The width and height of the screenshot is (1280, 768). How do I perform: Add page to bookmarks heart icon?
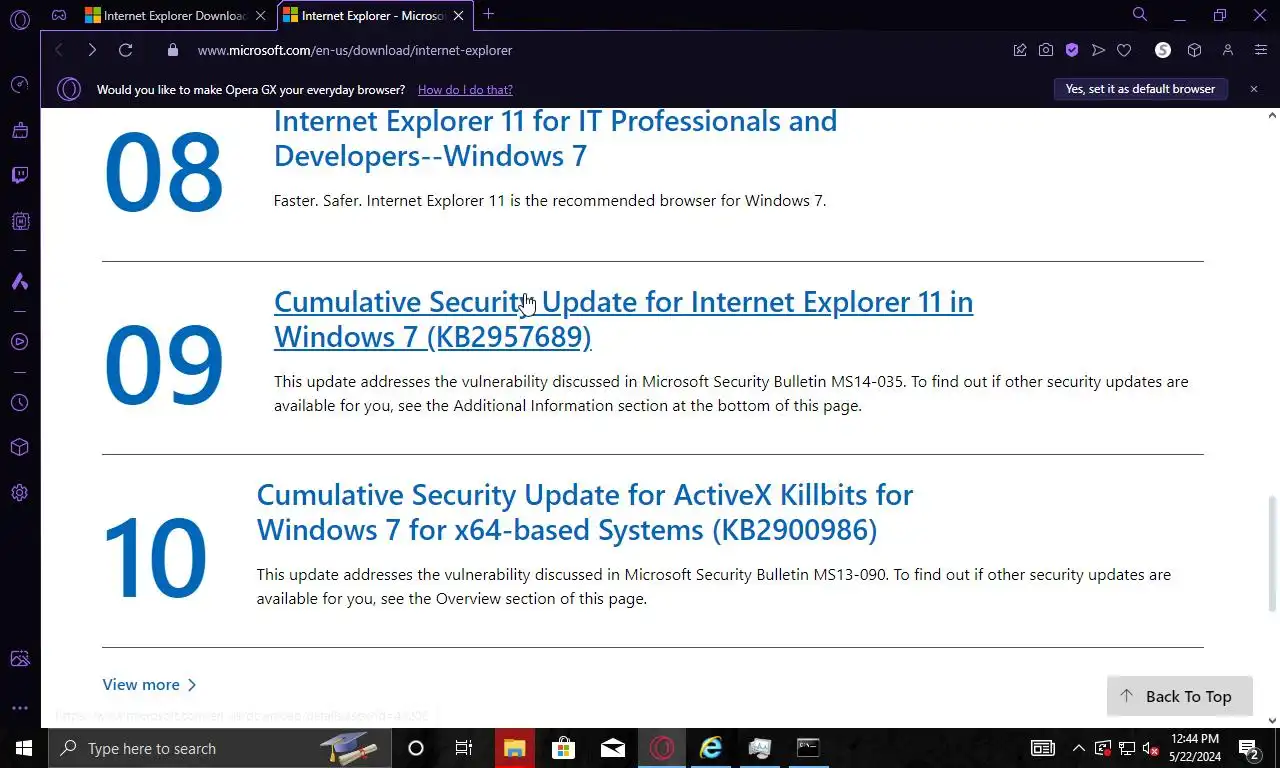1124,50
